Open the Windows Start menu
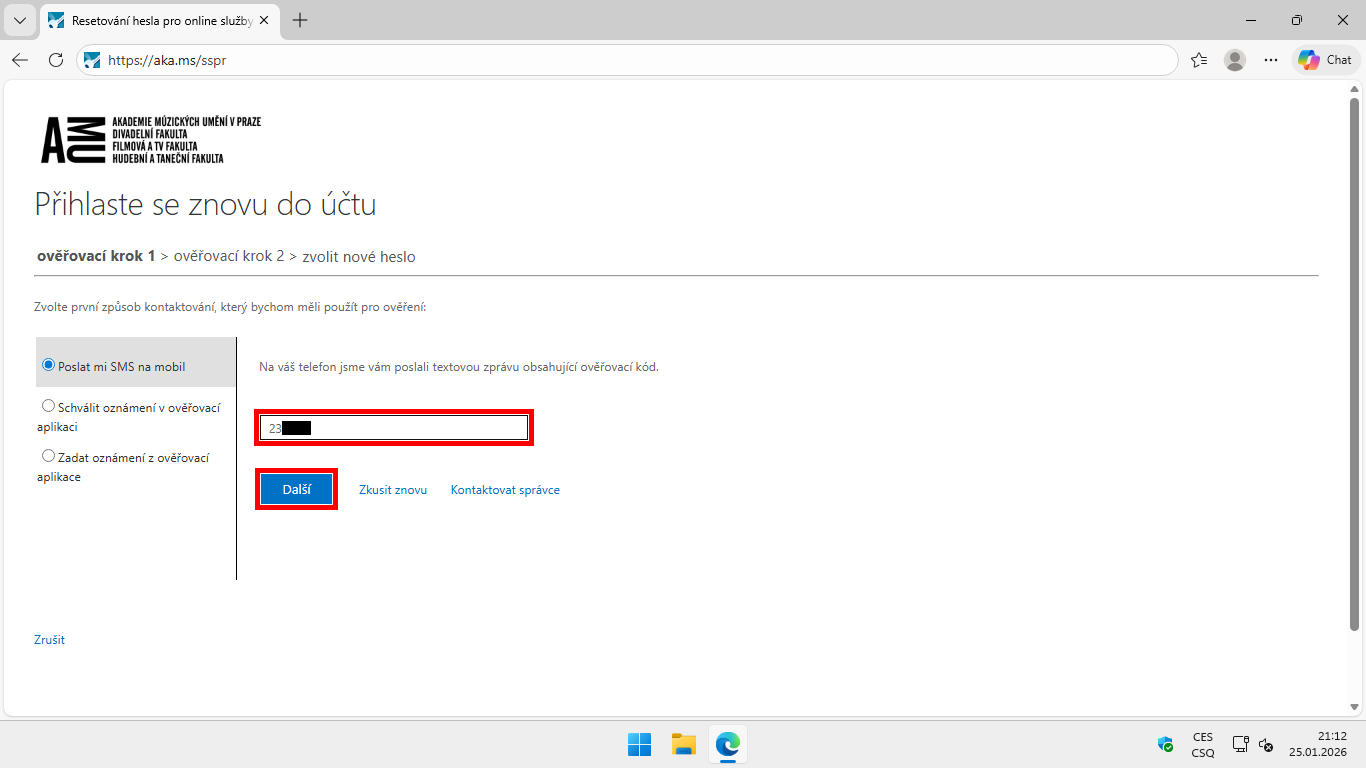 pos(639,744)
